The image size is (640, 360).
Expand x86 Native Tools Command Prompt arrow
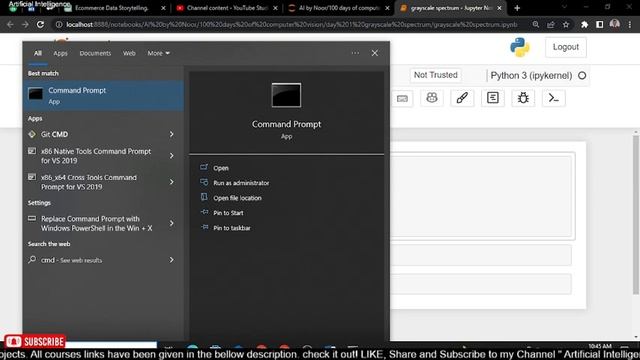pos(172,156)
